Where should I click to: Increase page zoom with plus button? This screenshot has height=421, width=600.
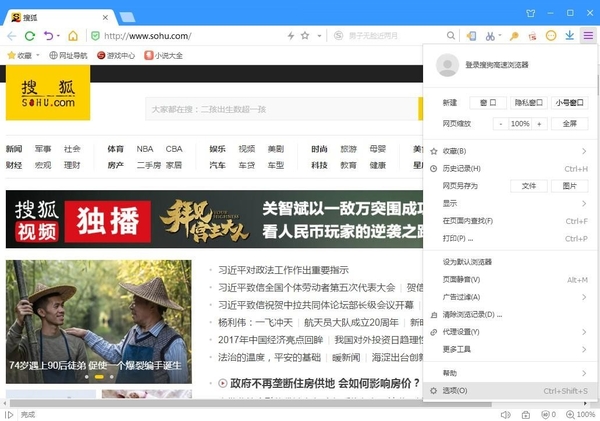click(x=540, y=123)
